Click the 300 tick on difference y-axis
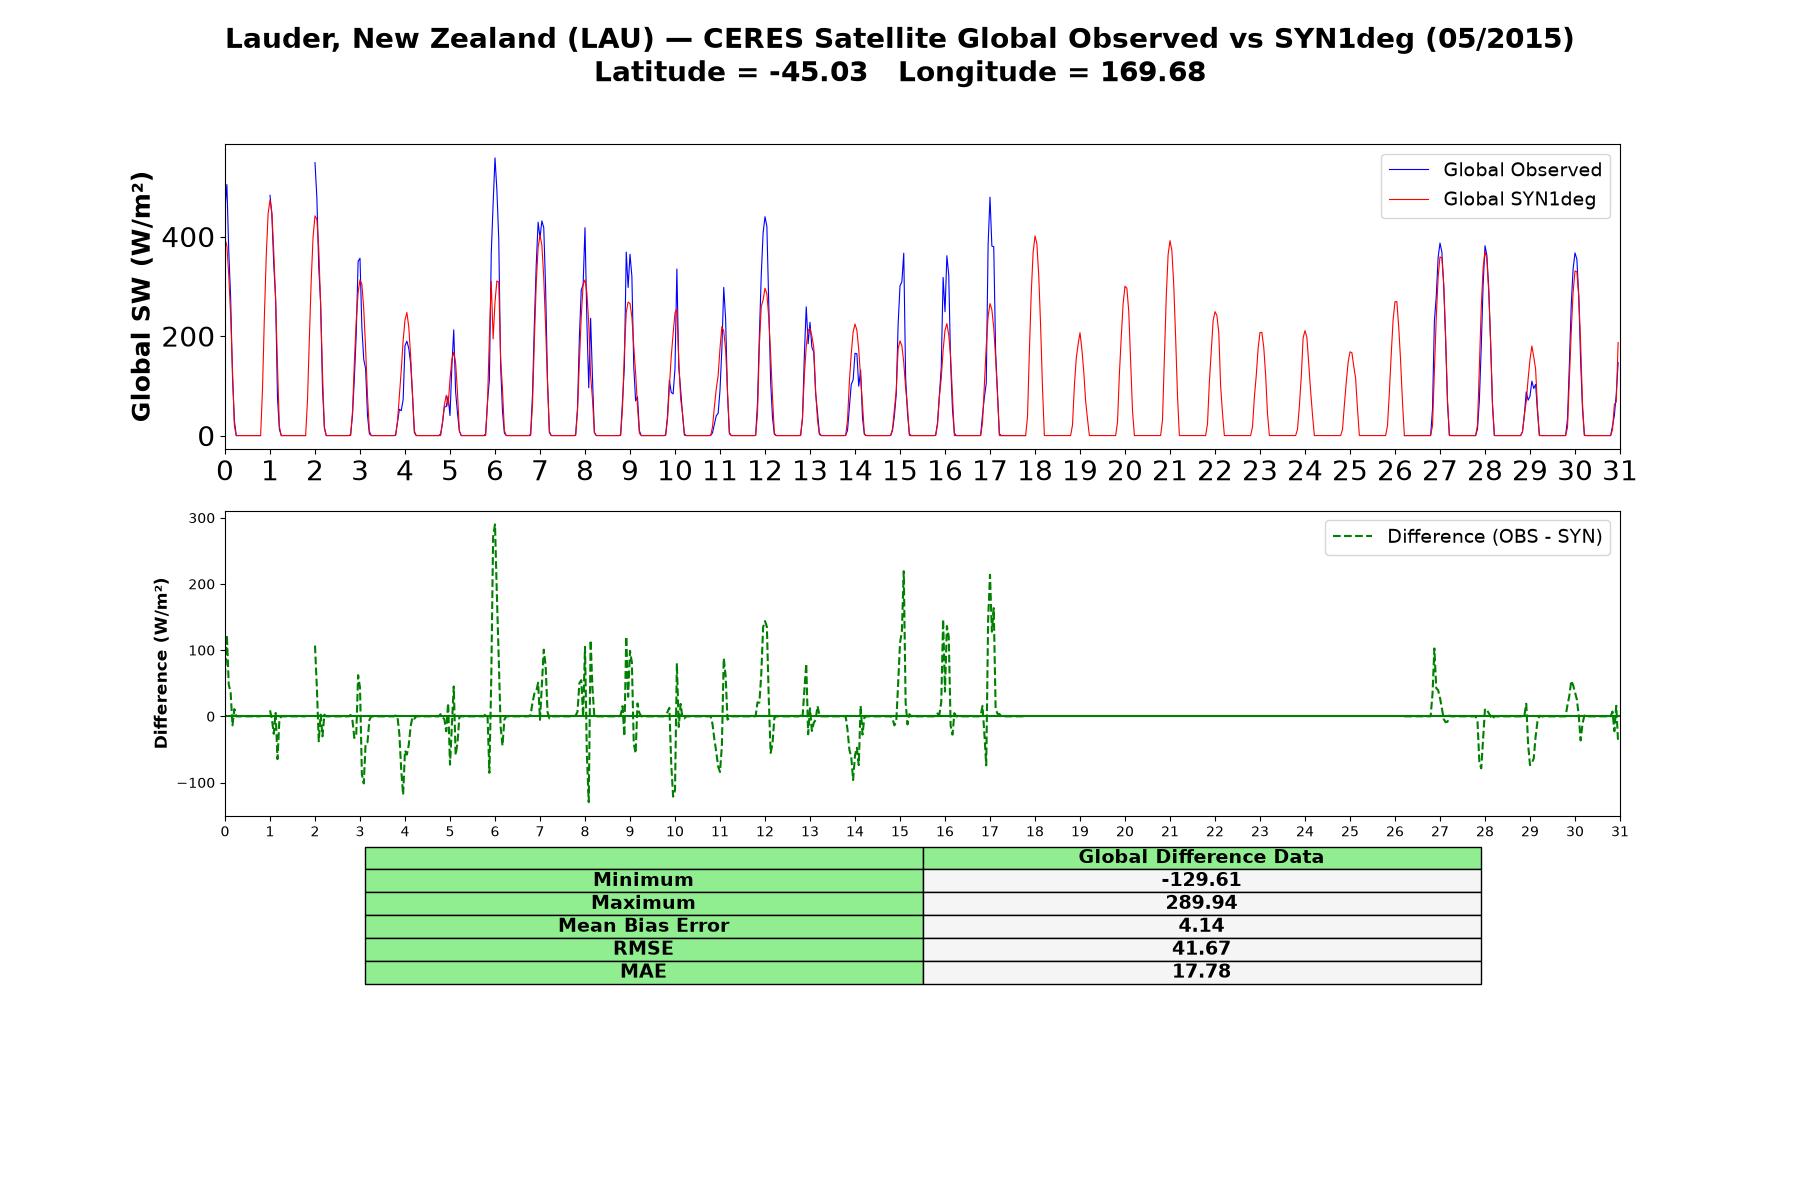This screenshot has width=1800, height=1200. [201, 518]
